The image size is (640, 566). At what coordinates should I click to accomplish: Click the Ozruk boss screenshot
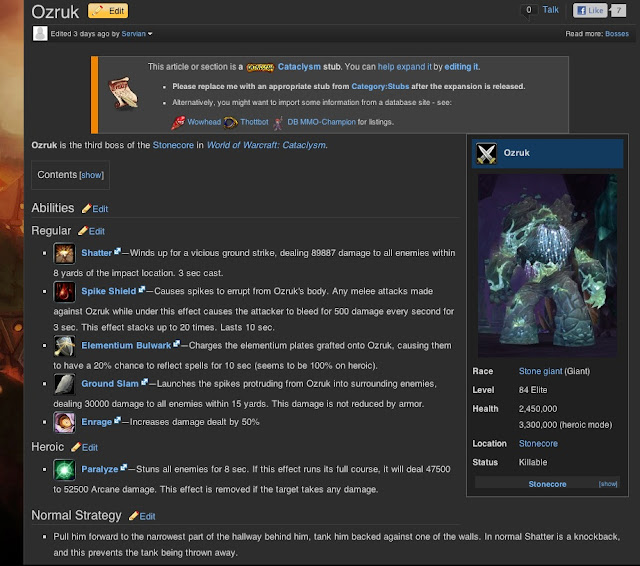click(547, 266)
